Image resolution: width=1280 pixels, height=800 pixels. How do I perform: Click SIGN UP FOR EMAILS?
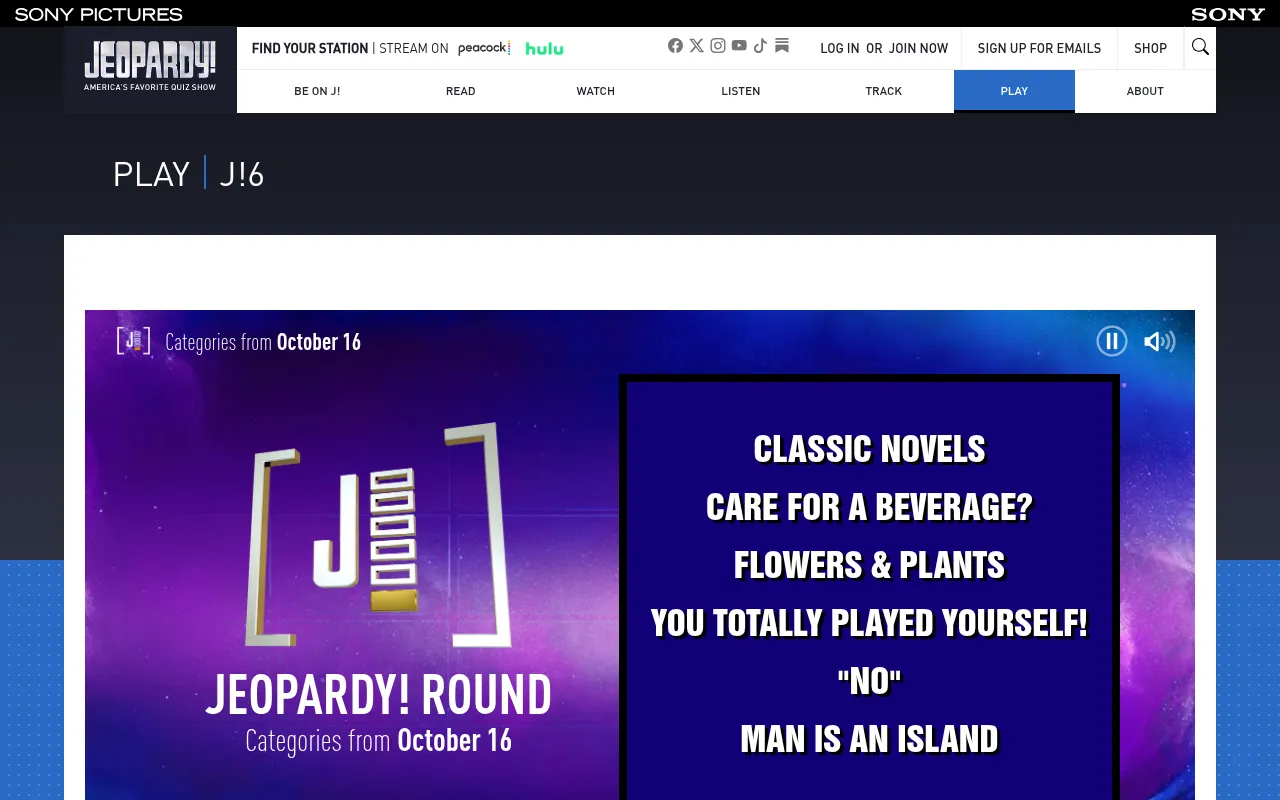click(x=1039, y=48)
